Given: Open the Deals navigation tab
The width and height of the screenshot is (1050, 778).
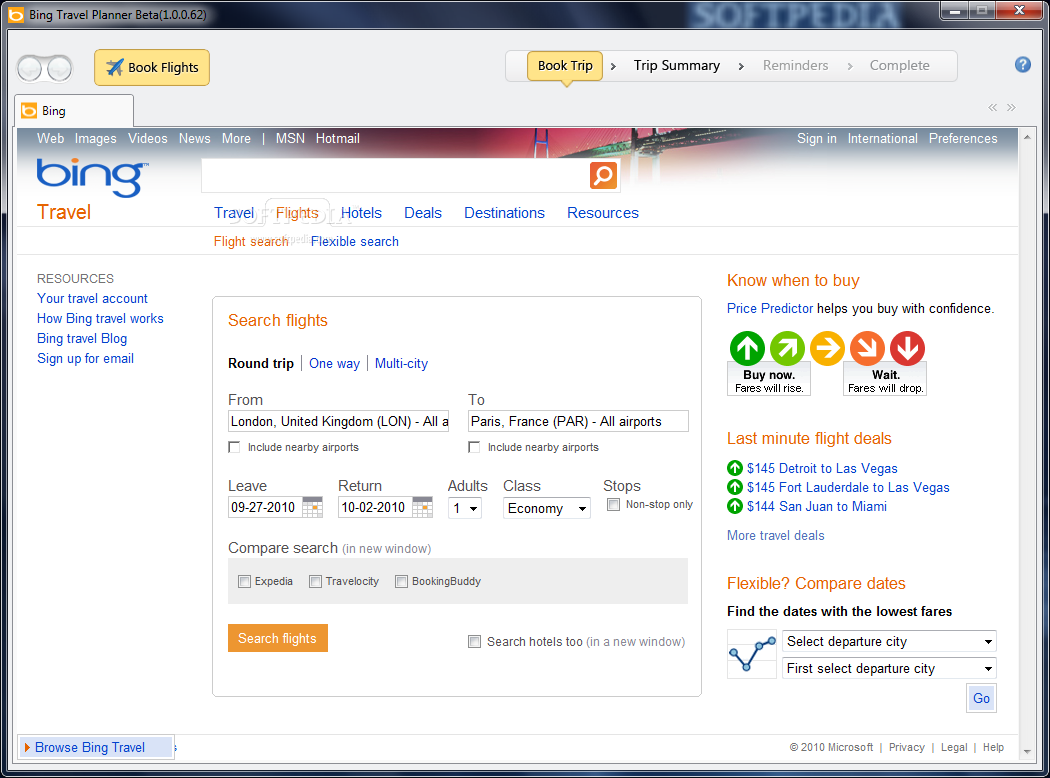Looking at the screenshot, I should [423, 213].
